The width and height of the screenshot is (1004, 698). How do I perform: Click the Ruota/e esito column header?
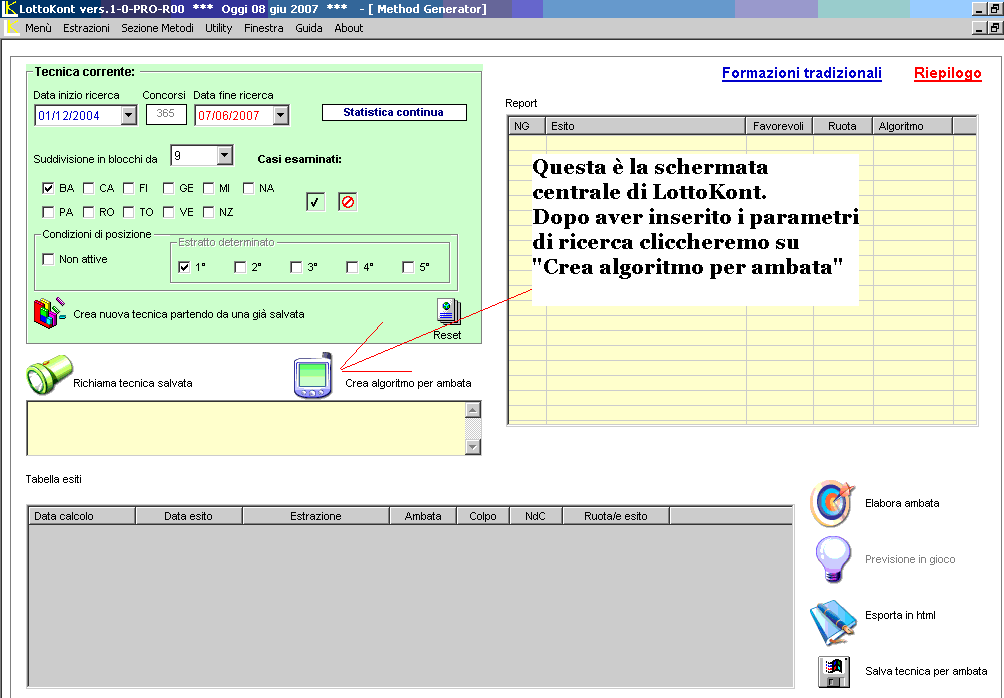(616, 516)
